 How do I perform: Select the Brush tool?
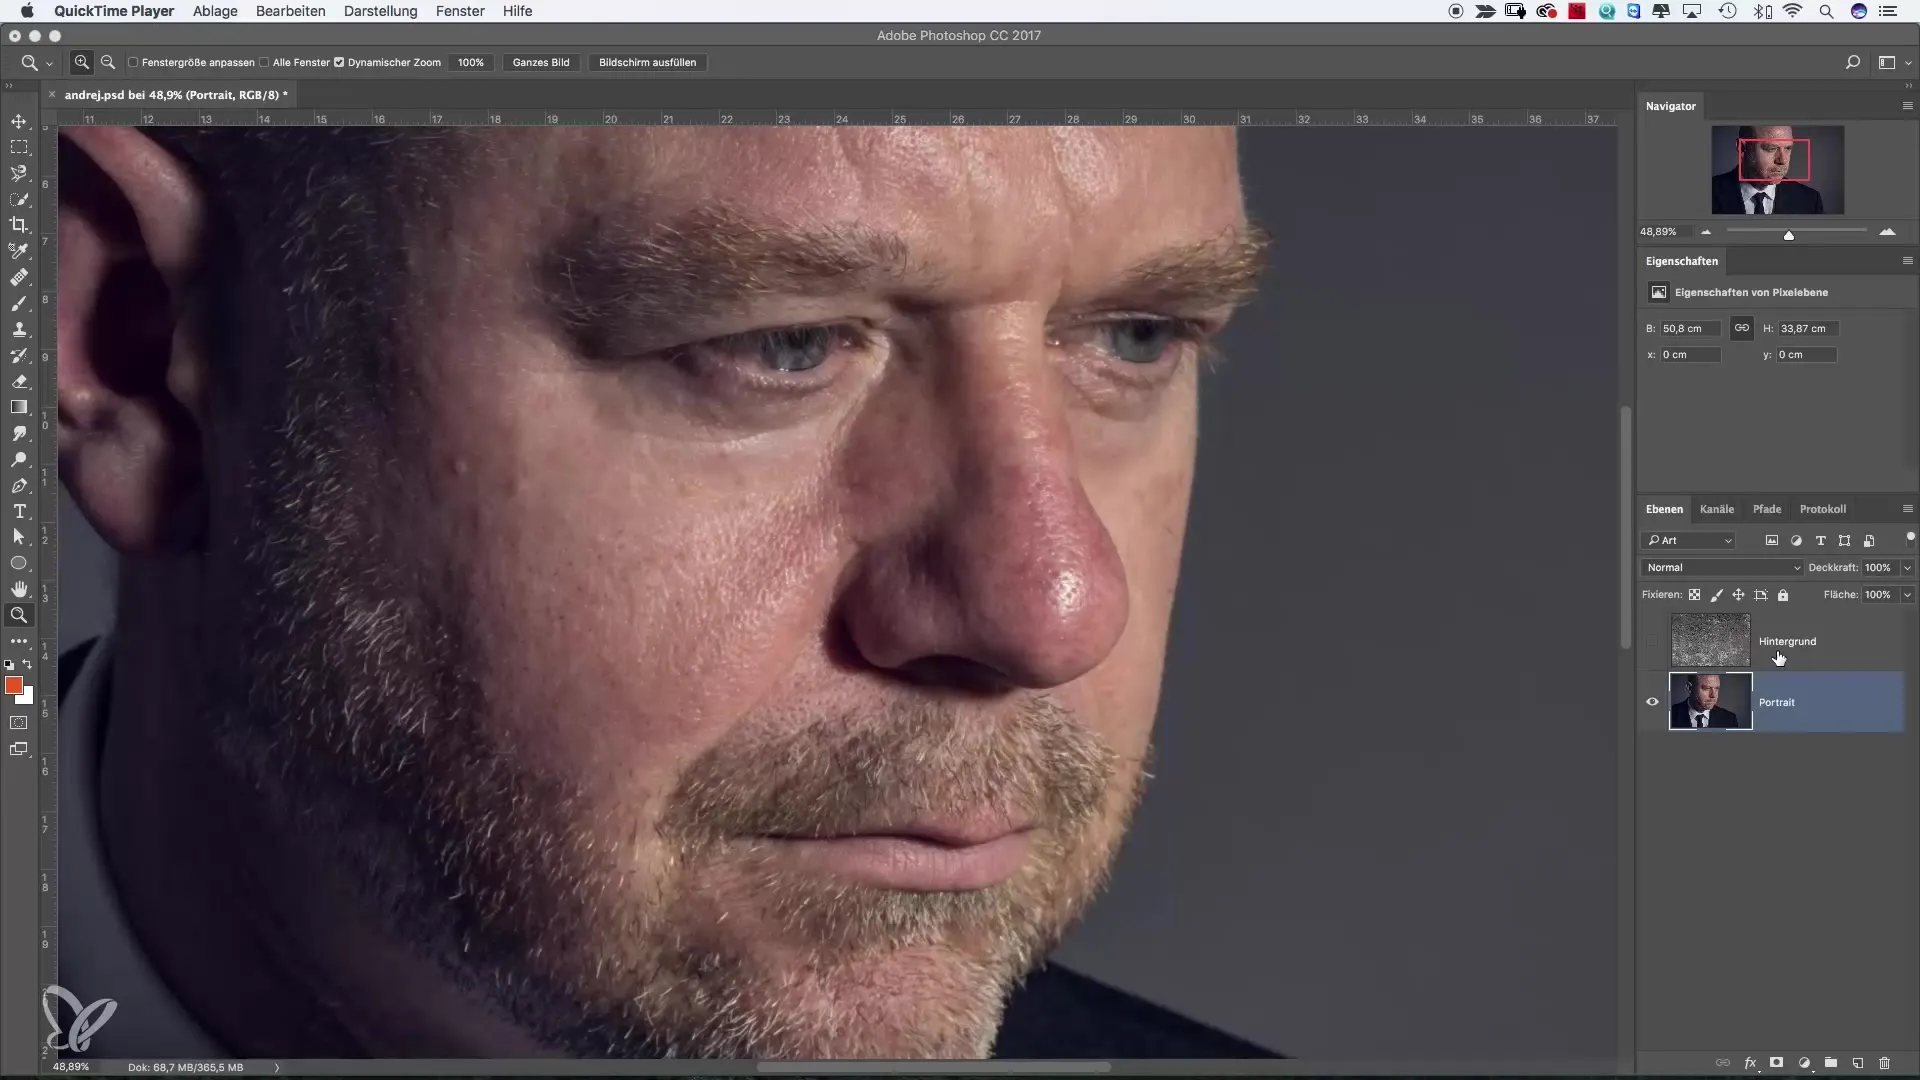(19, 303)
